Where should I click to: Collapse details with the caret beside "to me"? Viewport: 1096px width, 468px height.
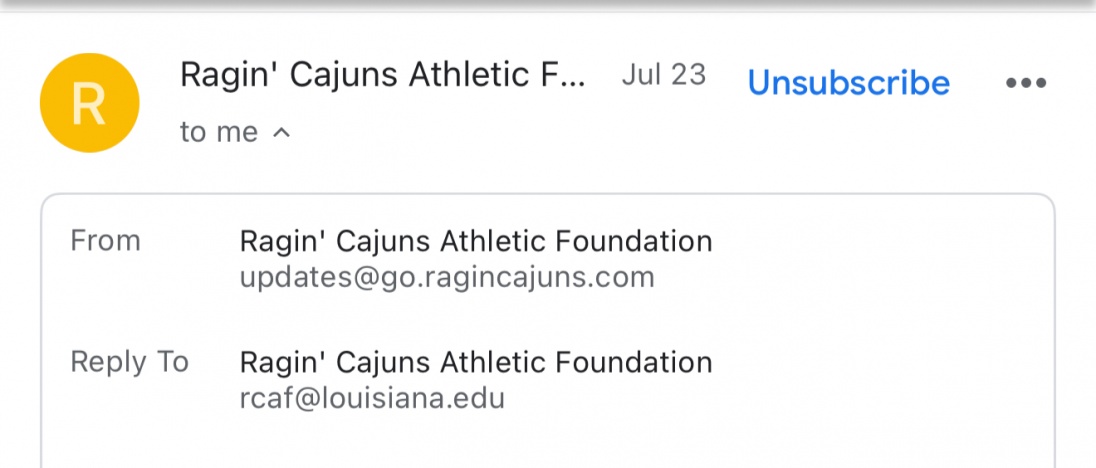pos(281,132)
